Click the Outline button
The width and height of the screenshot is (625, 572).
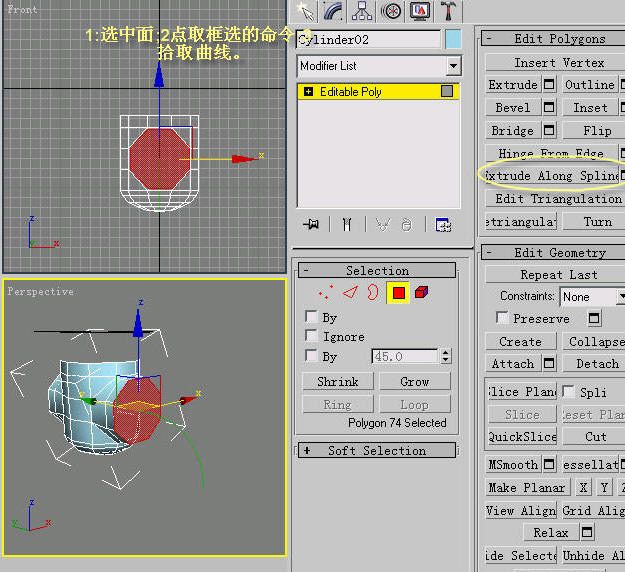tap(590, 85)
